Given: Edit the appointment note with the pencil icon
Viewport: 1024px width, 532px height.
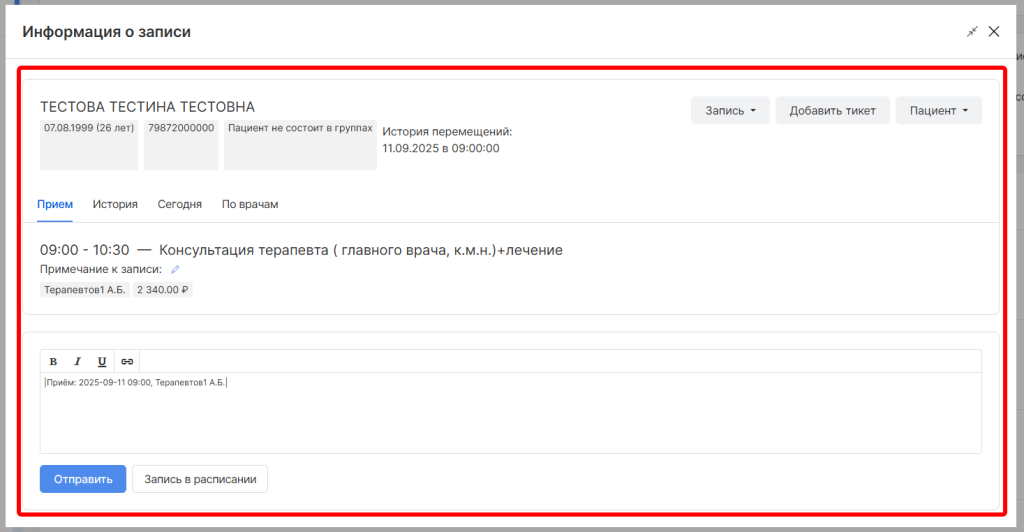Looking at the screenshot, I should click(175, 269).
